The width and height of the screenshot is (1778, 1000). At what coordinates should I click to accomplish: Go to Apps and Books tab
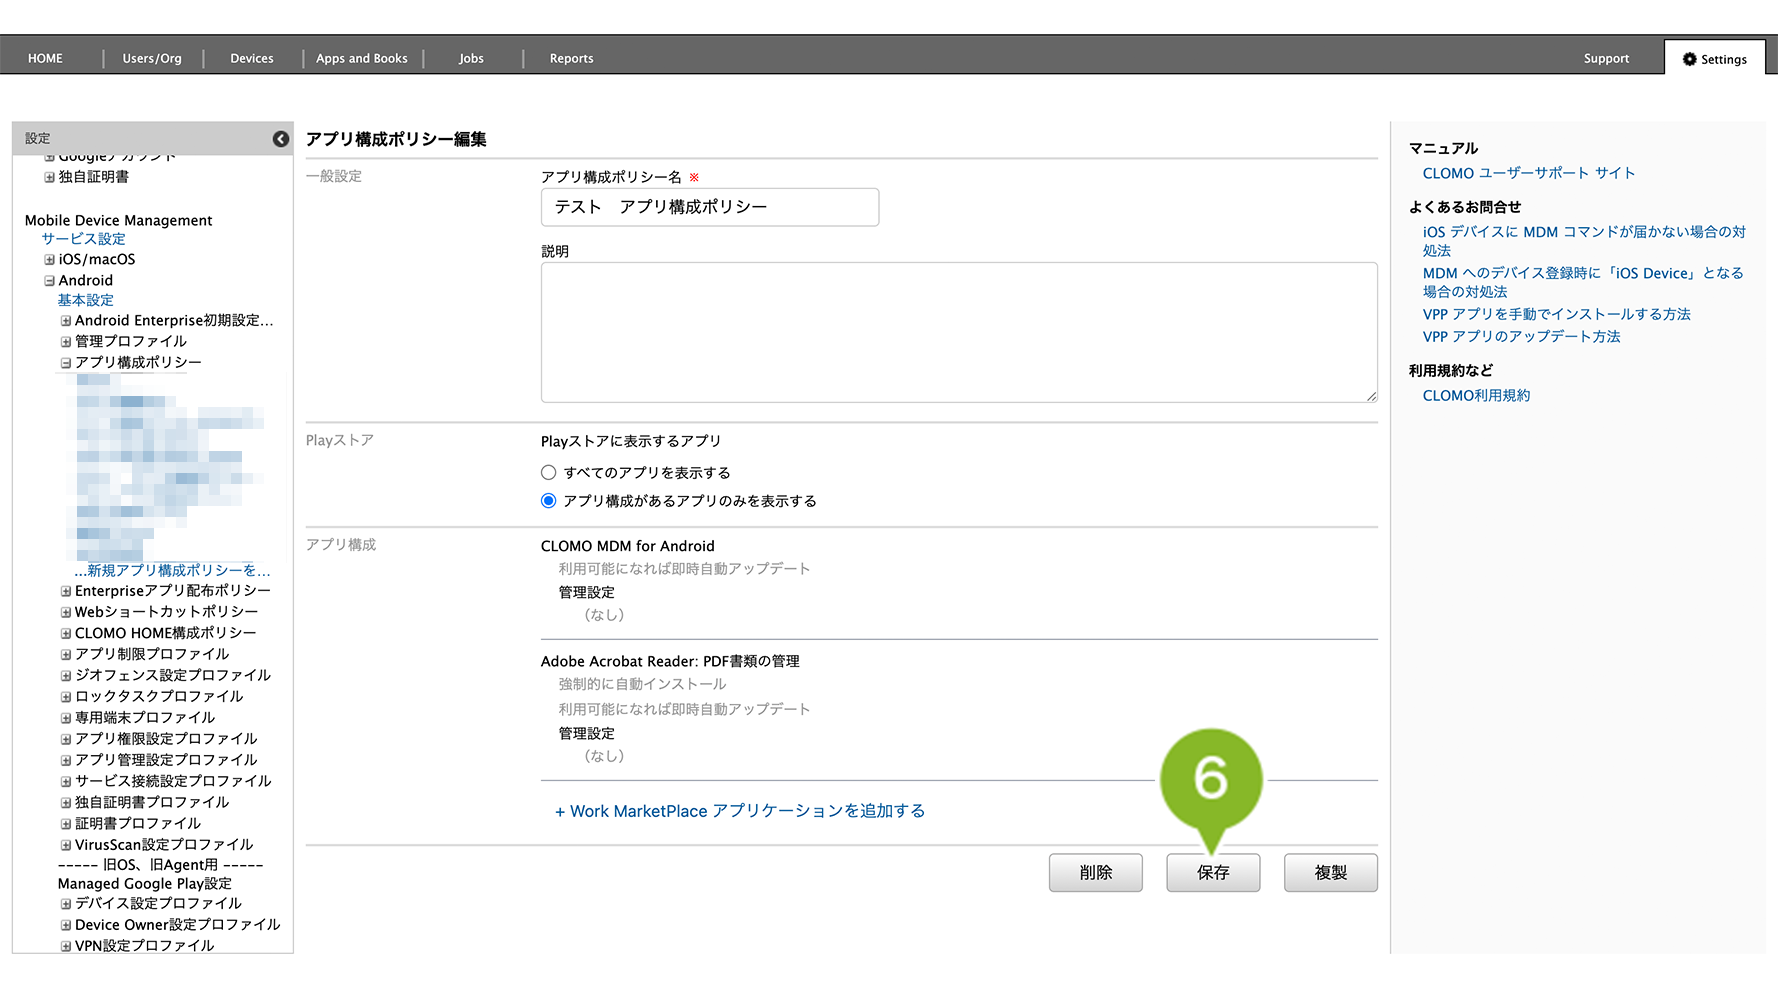click(362, 59)
